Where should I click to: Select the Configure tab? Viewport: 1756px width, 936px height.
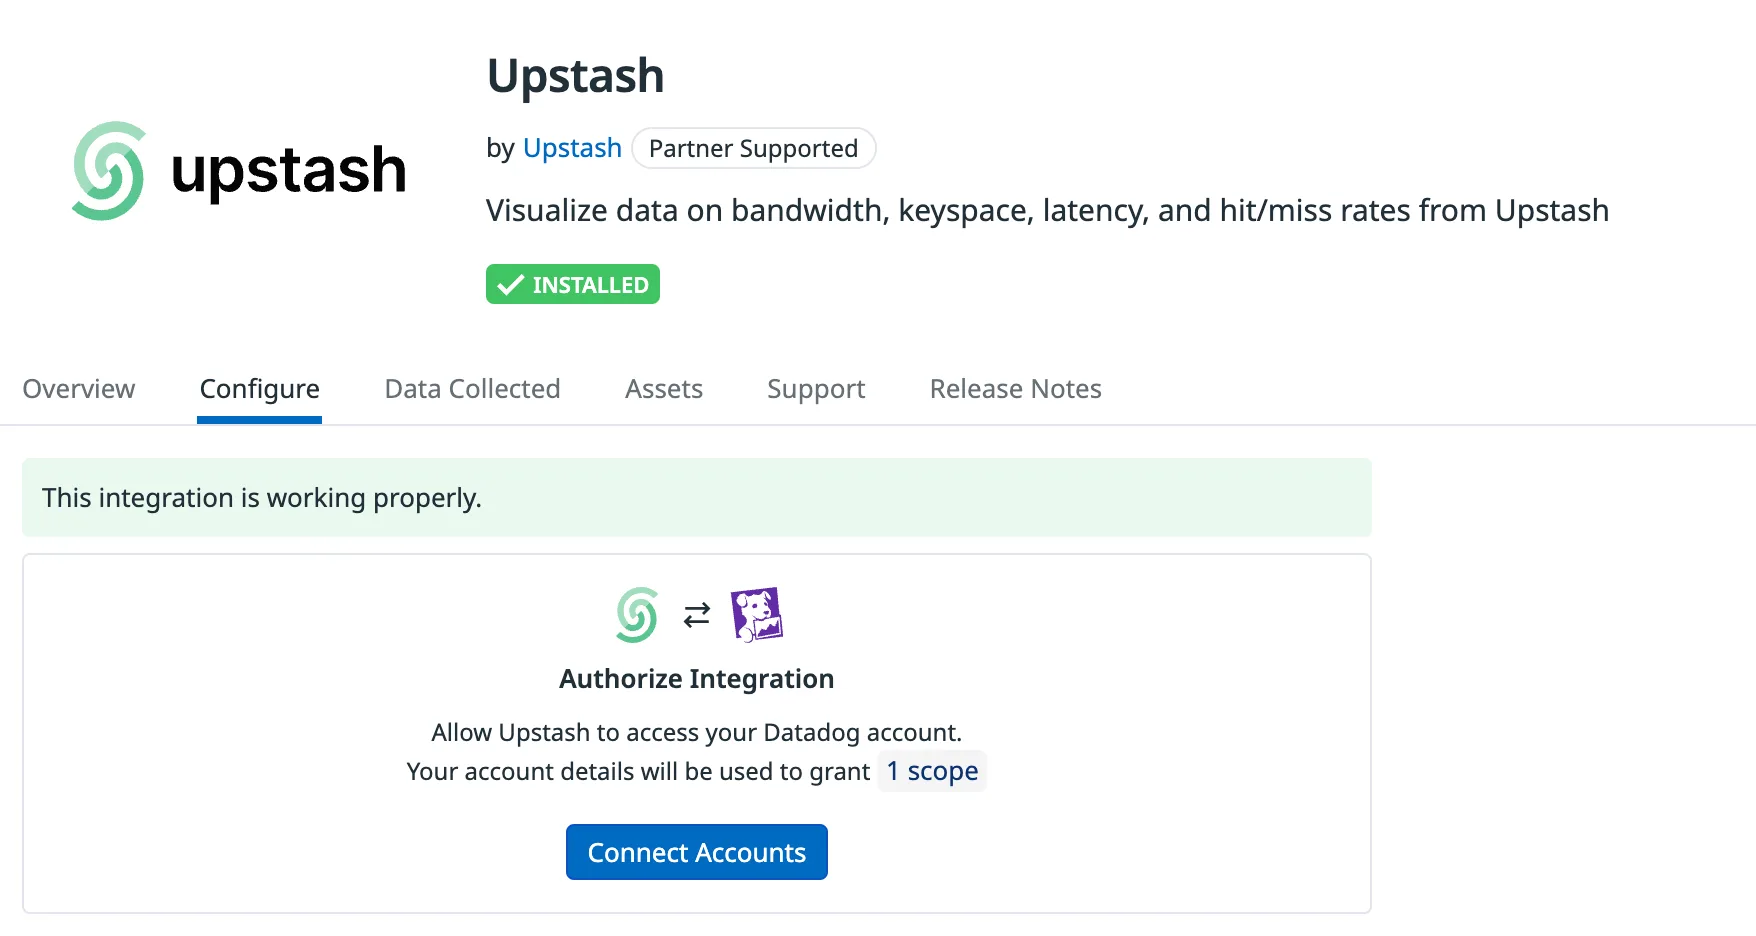(260, 389)
